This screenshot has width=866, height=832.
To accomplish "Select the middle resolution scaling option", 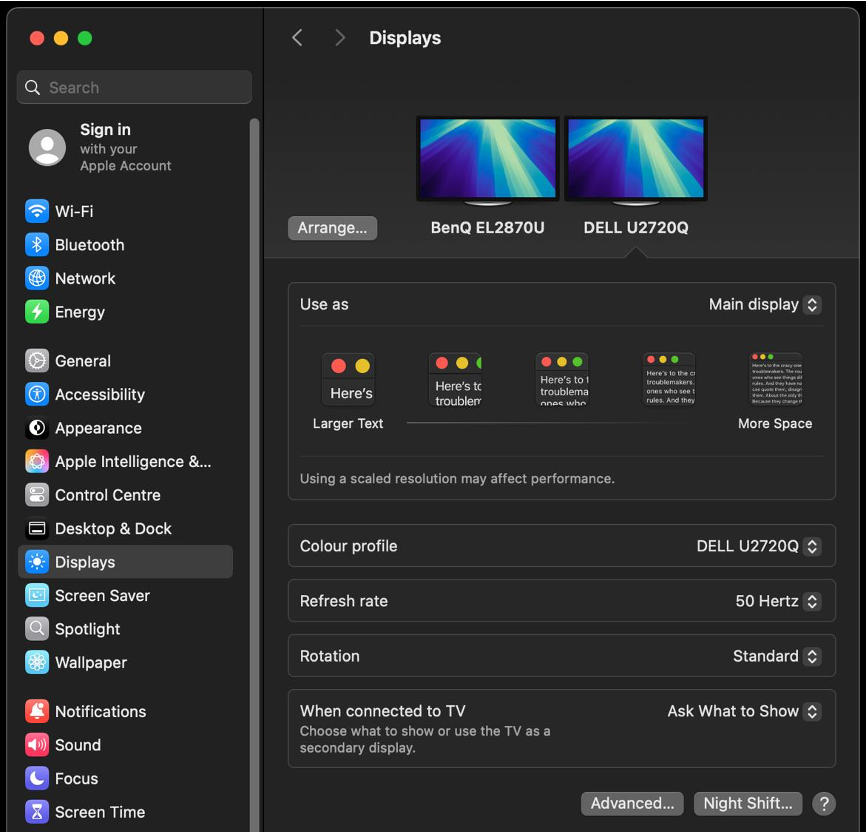I will click(562, 379).
